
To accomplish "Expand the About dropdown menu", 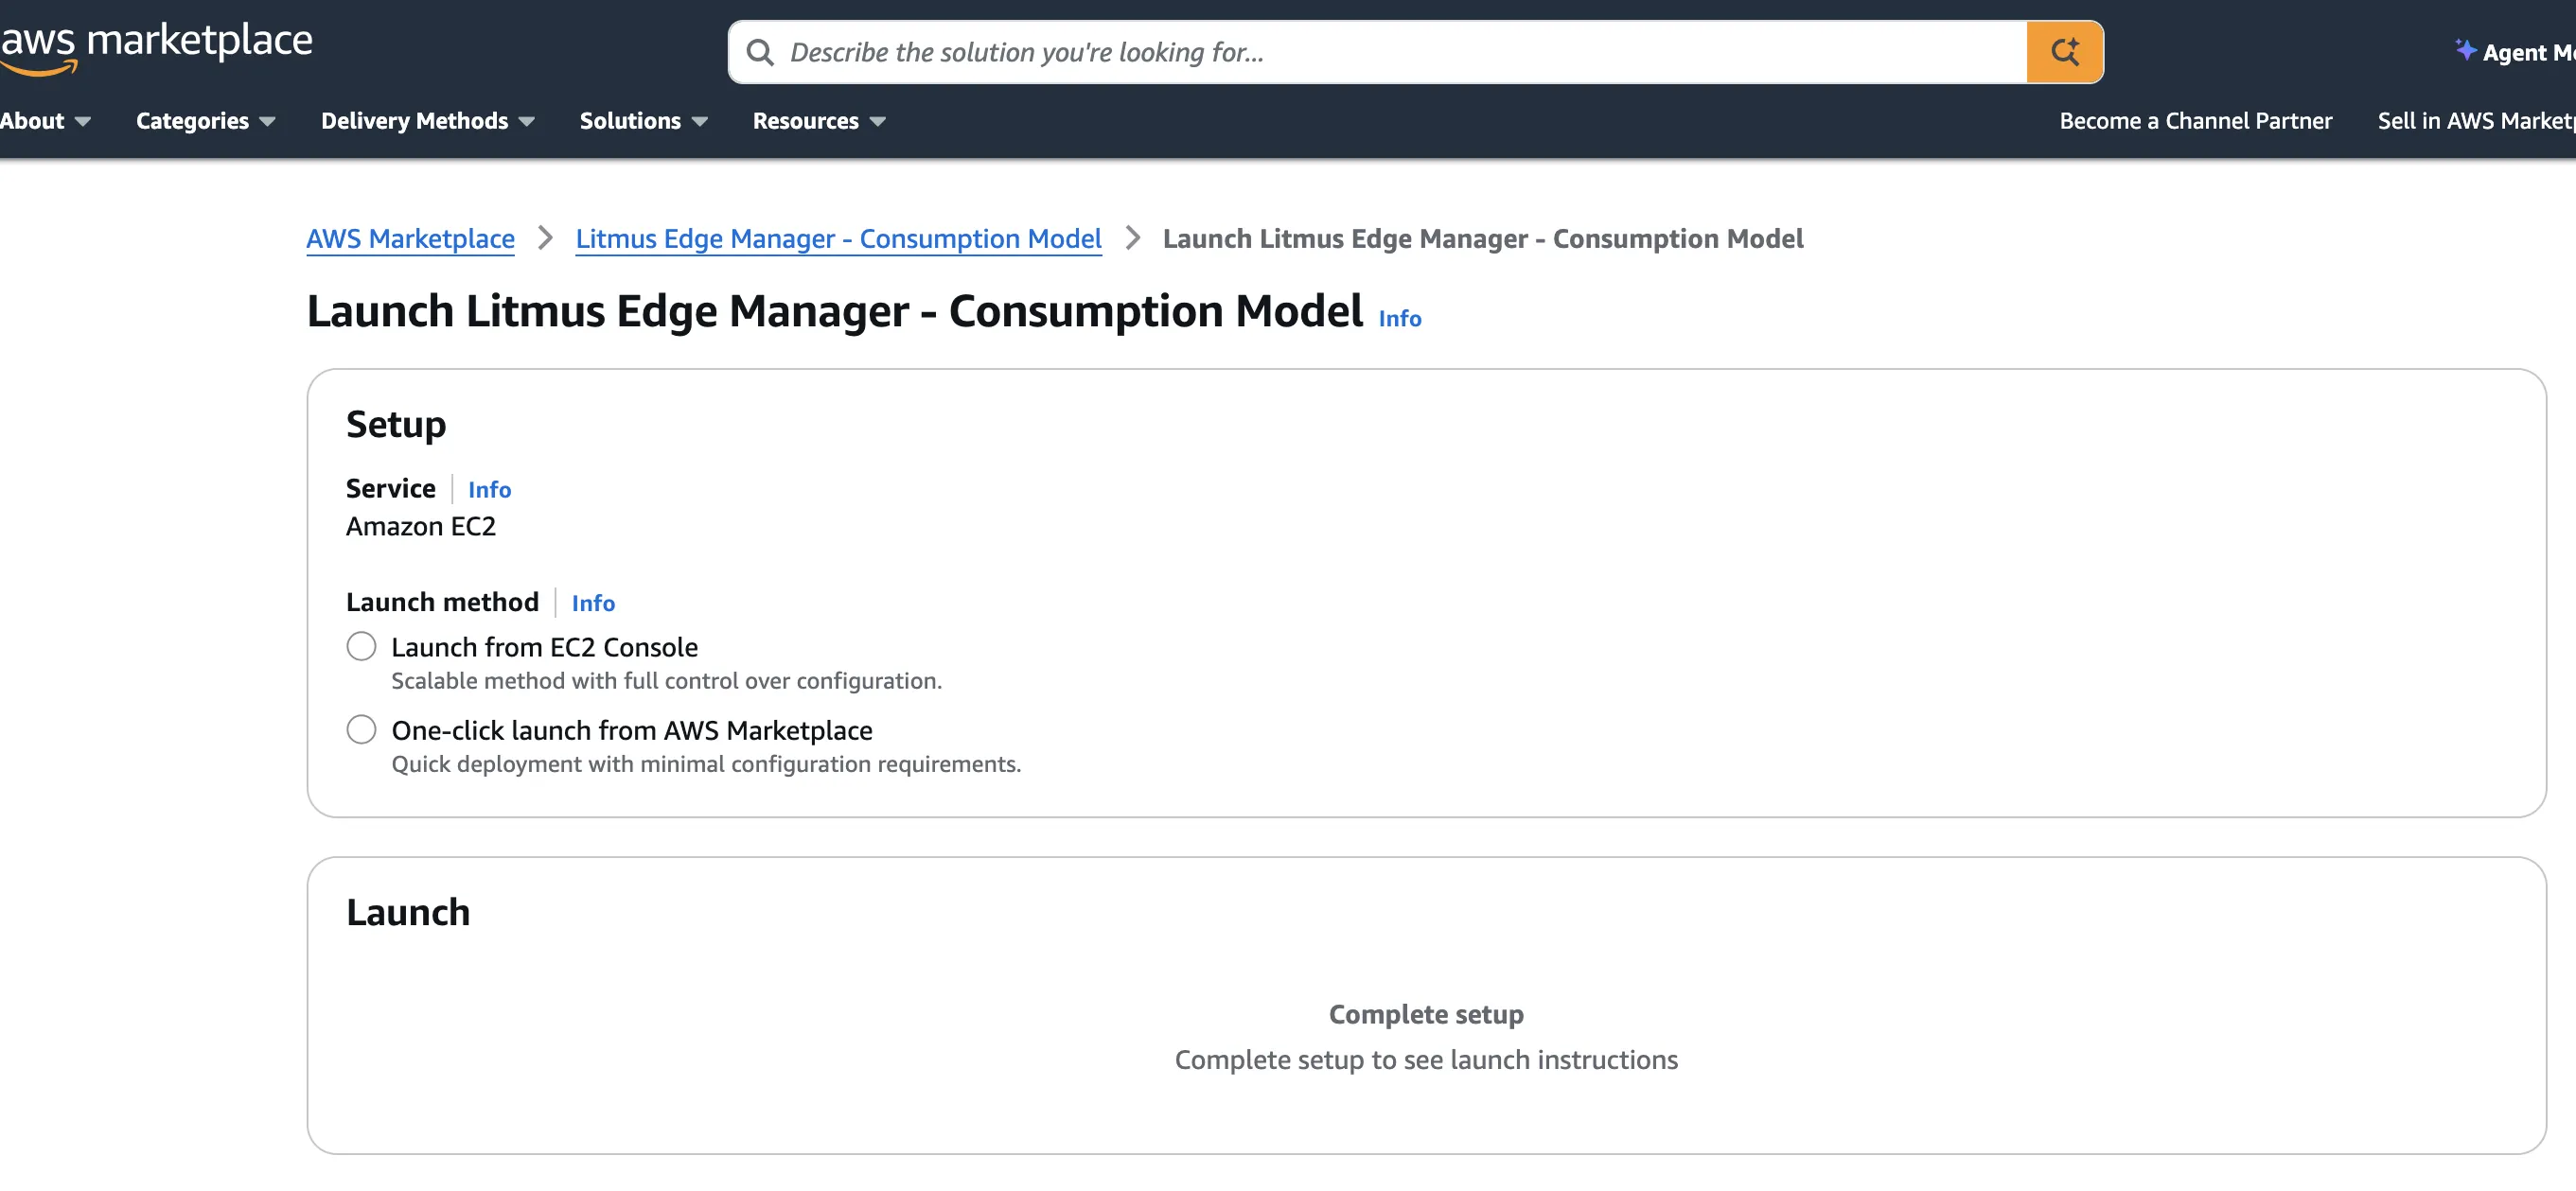I will coord(45,120).
